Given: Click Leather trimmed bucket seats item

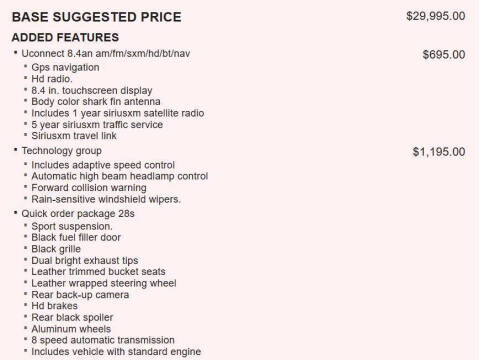Looking at the screenshot, I should tap(98, 272).
